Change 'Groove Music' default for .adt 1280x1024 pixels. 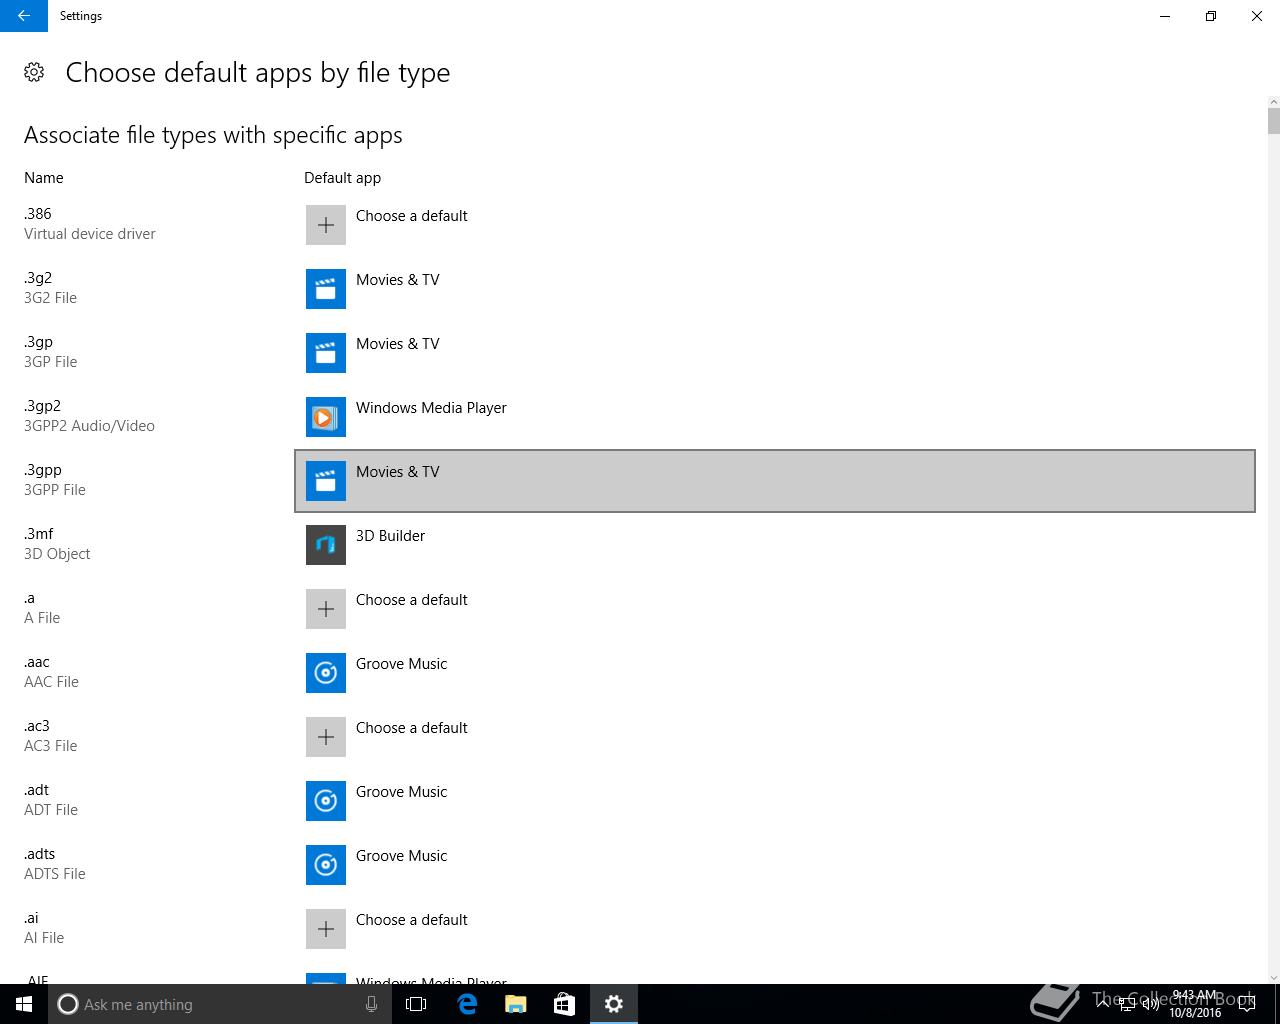coord(401,792)
